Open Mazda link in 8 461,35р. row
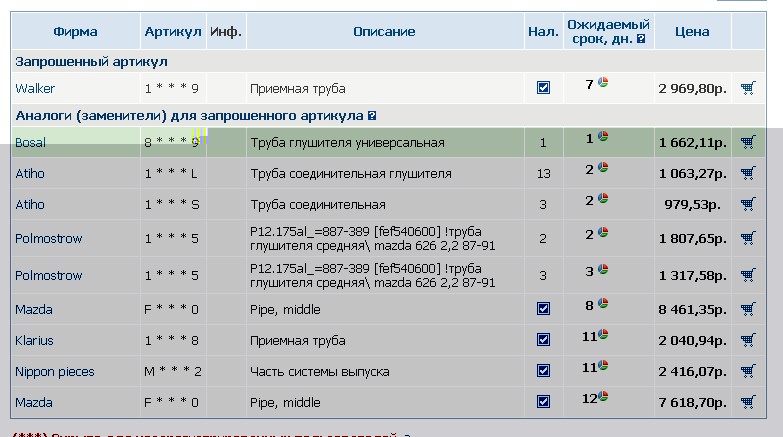 (33, 309)
